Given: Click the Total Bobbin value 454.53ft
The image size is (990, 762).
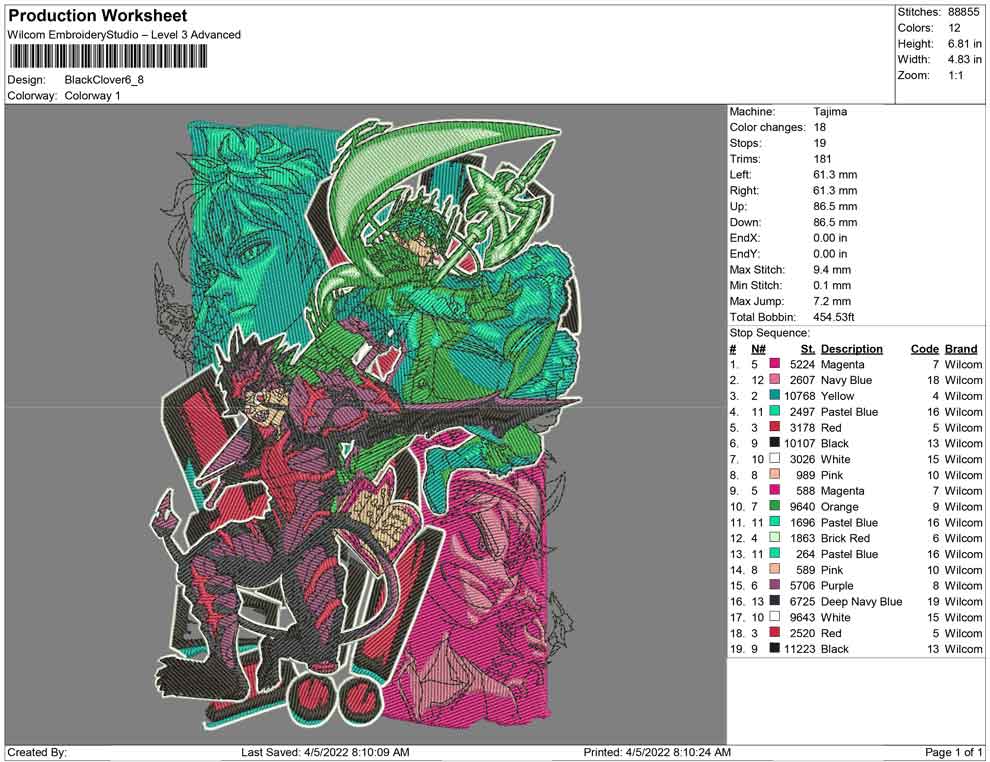Looking at the screenshot, I should [833, 317].
